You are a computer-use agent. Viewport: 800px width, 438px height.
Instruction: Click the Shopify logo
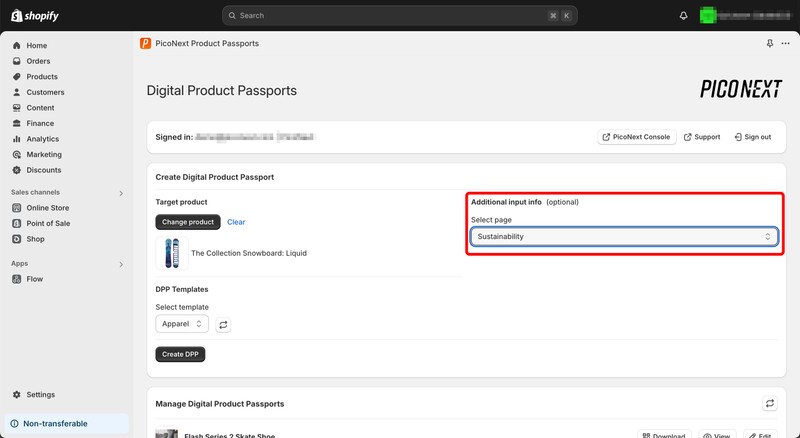pyautogui.click(x=36, y=16)
